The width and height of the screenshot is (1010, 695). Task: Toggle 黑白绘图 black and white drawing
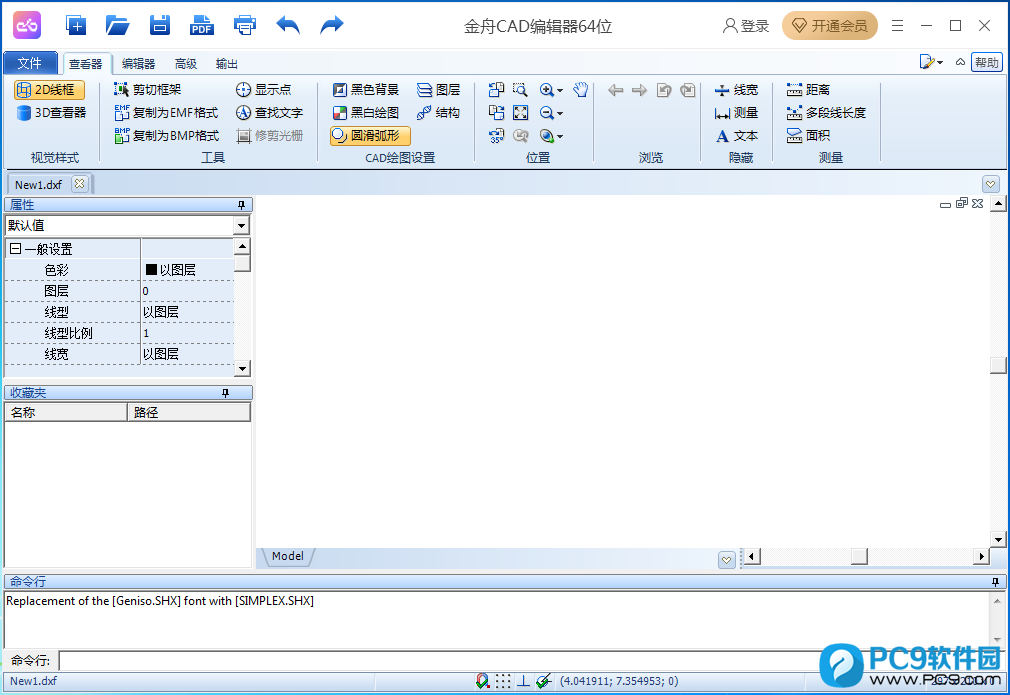(366, 113)
